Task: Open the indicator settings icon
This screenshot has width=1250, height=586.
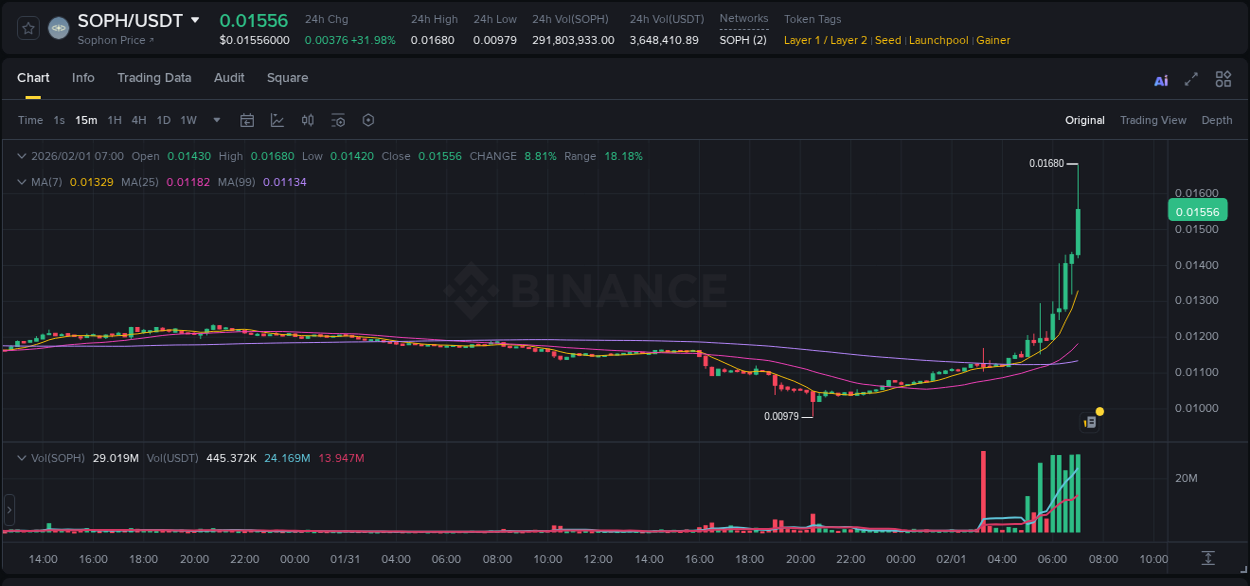Action: pyautogui.click(x=338, y=120)
